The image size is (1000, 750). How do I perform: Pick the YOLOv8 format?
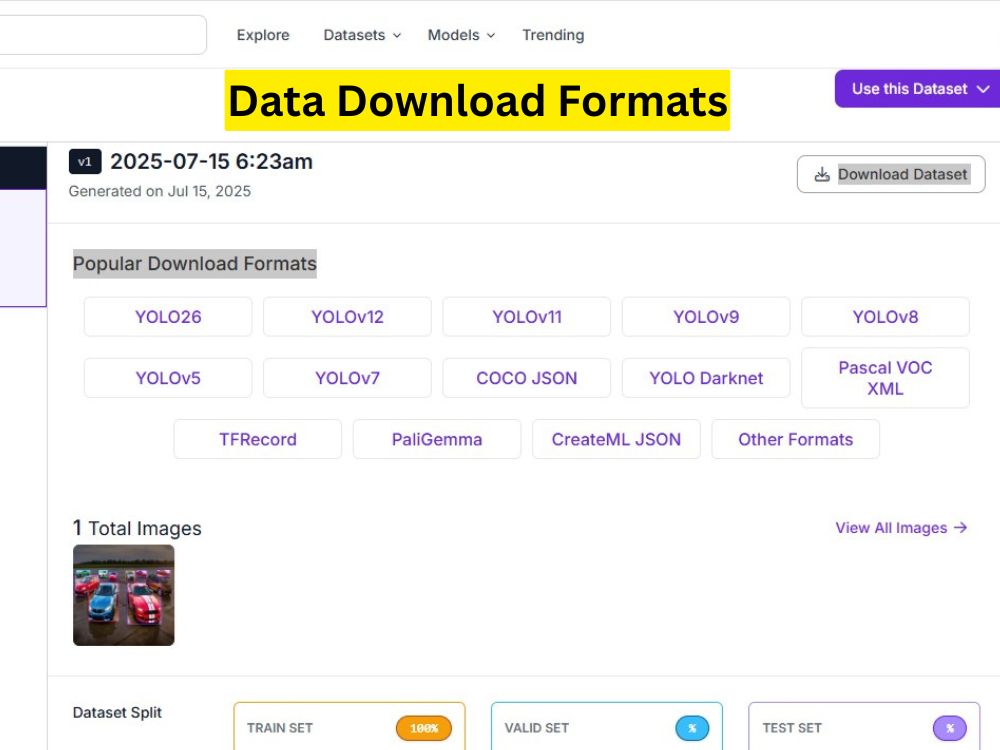coord(885,317)
